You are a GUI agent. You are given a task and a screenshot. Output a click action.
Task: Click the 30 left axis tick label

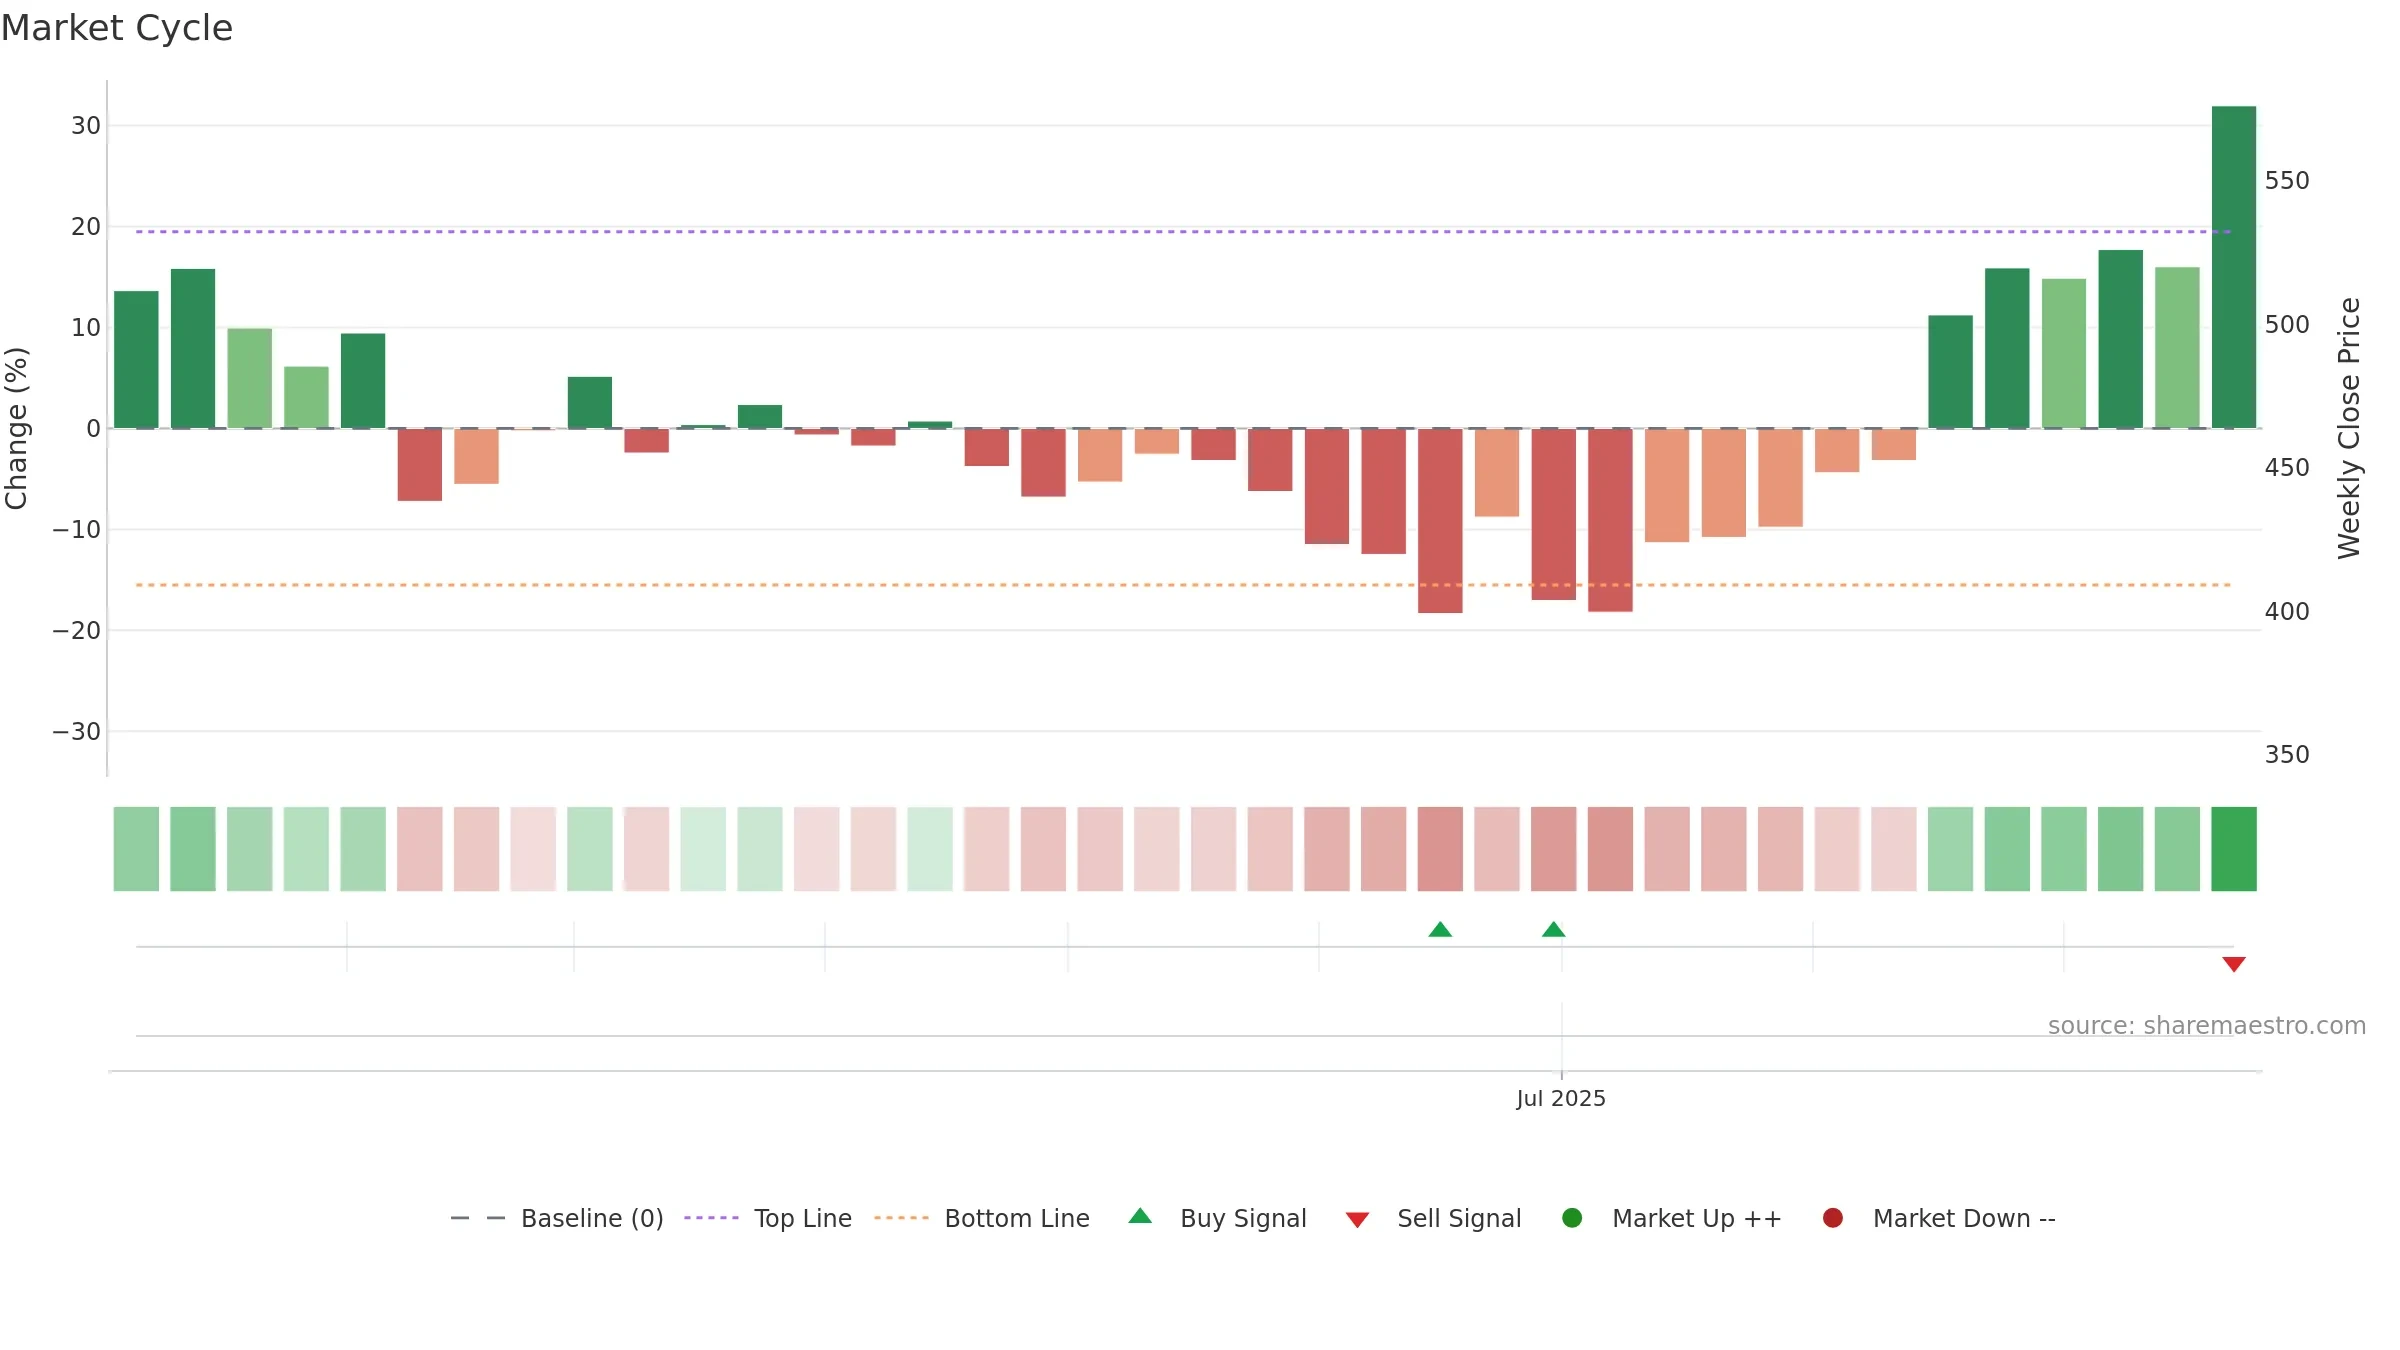[86, 126]
